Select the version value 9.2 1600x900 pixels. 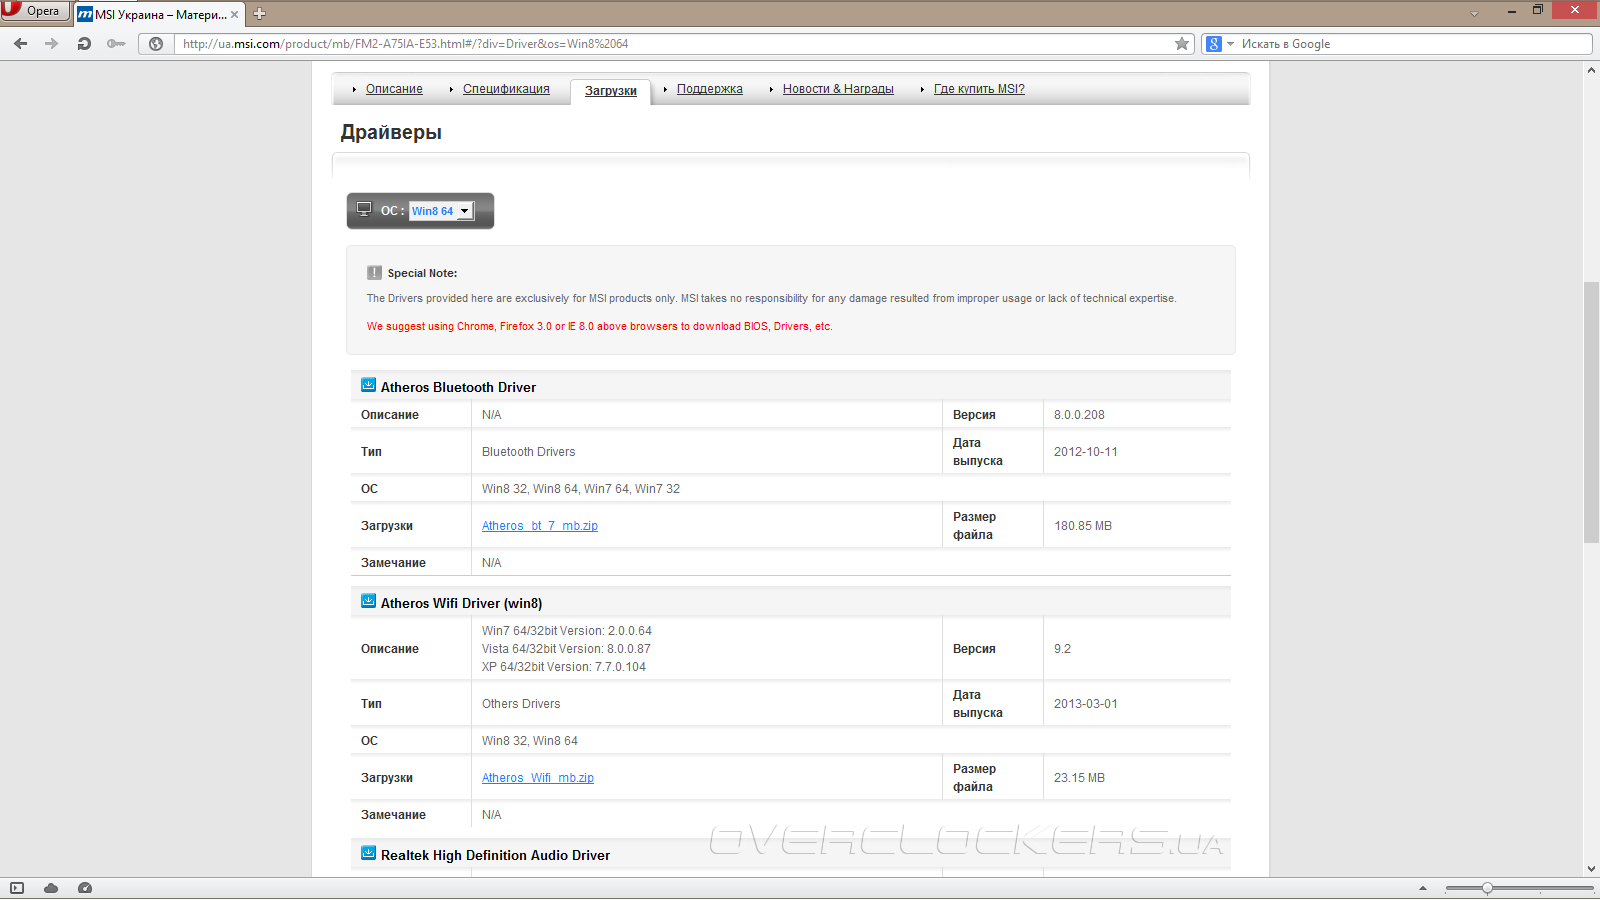coord(1062,649)
